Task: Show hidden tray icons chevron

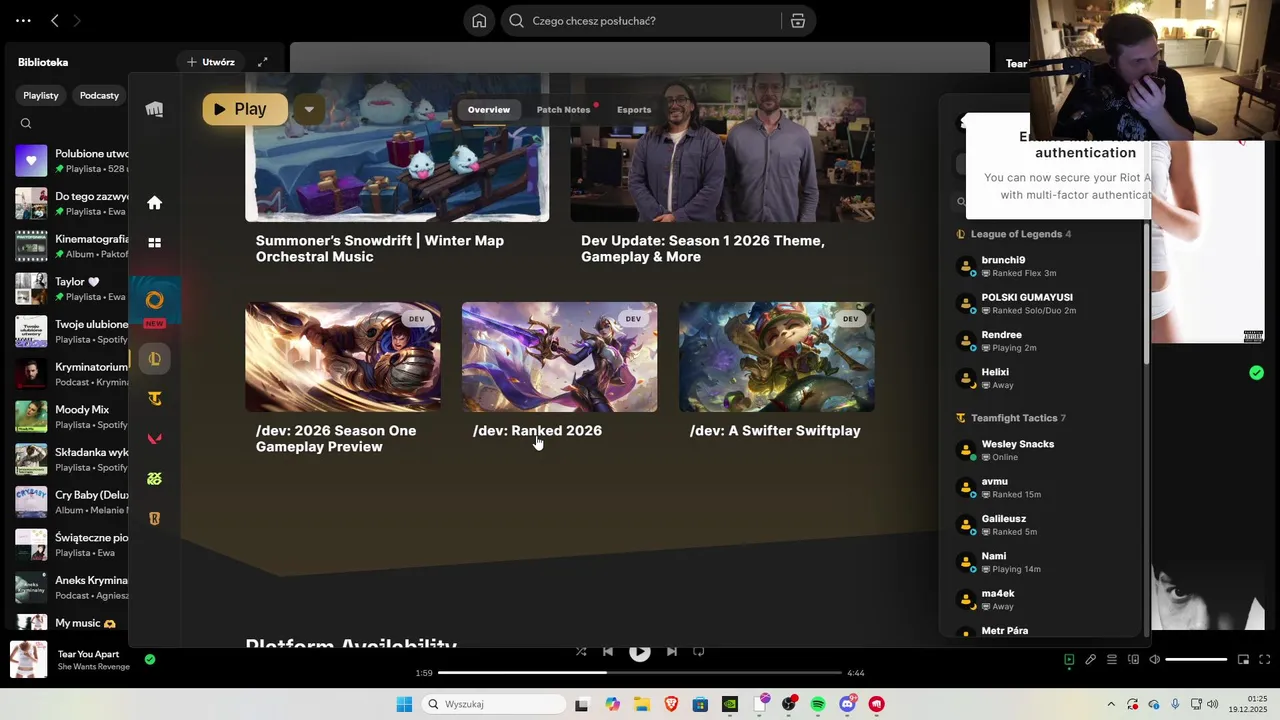Action: [1111, 704]
